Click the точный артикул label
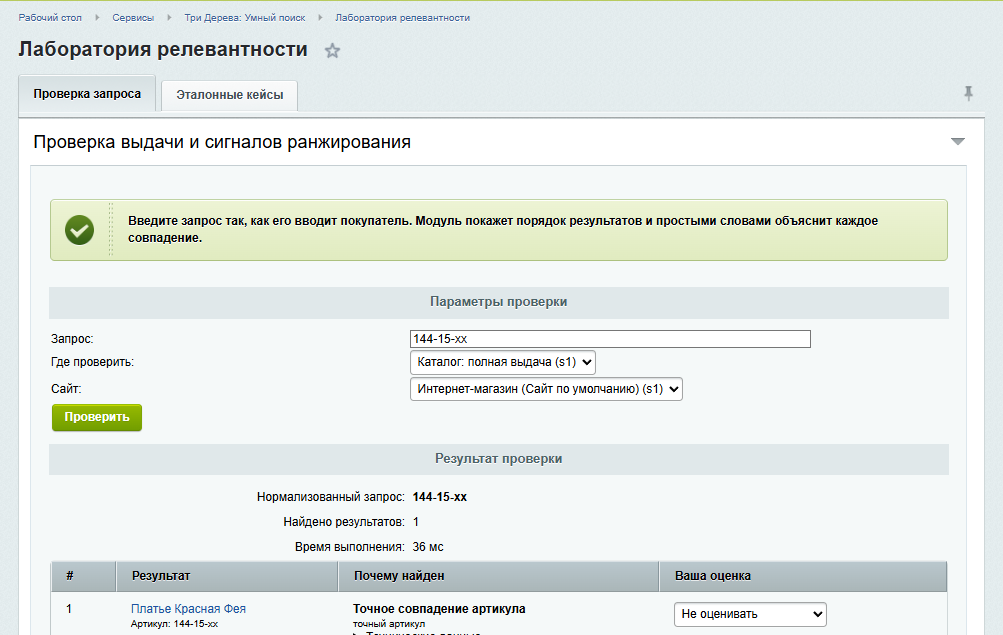Screen dimensions: 1003x635 389,623
